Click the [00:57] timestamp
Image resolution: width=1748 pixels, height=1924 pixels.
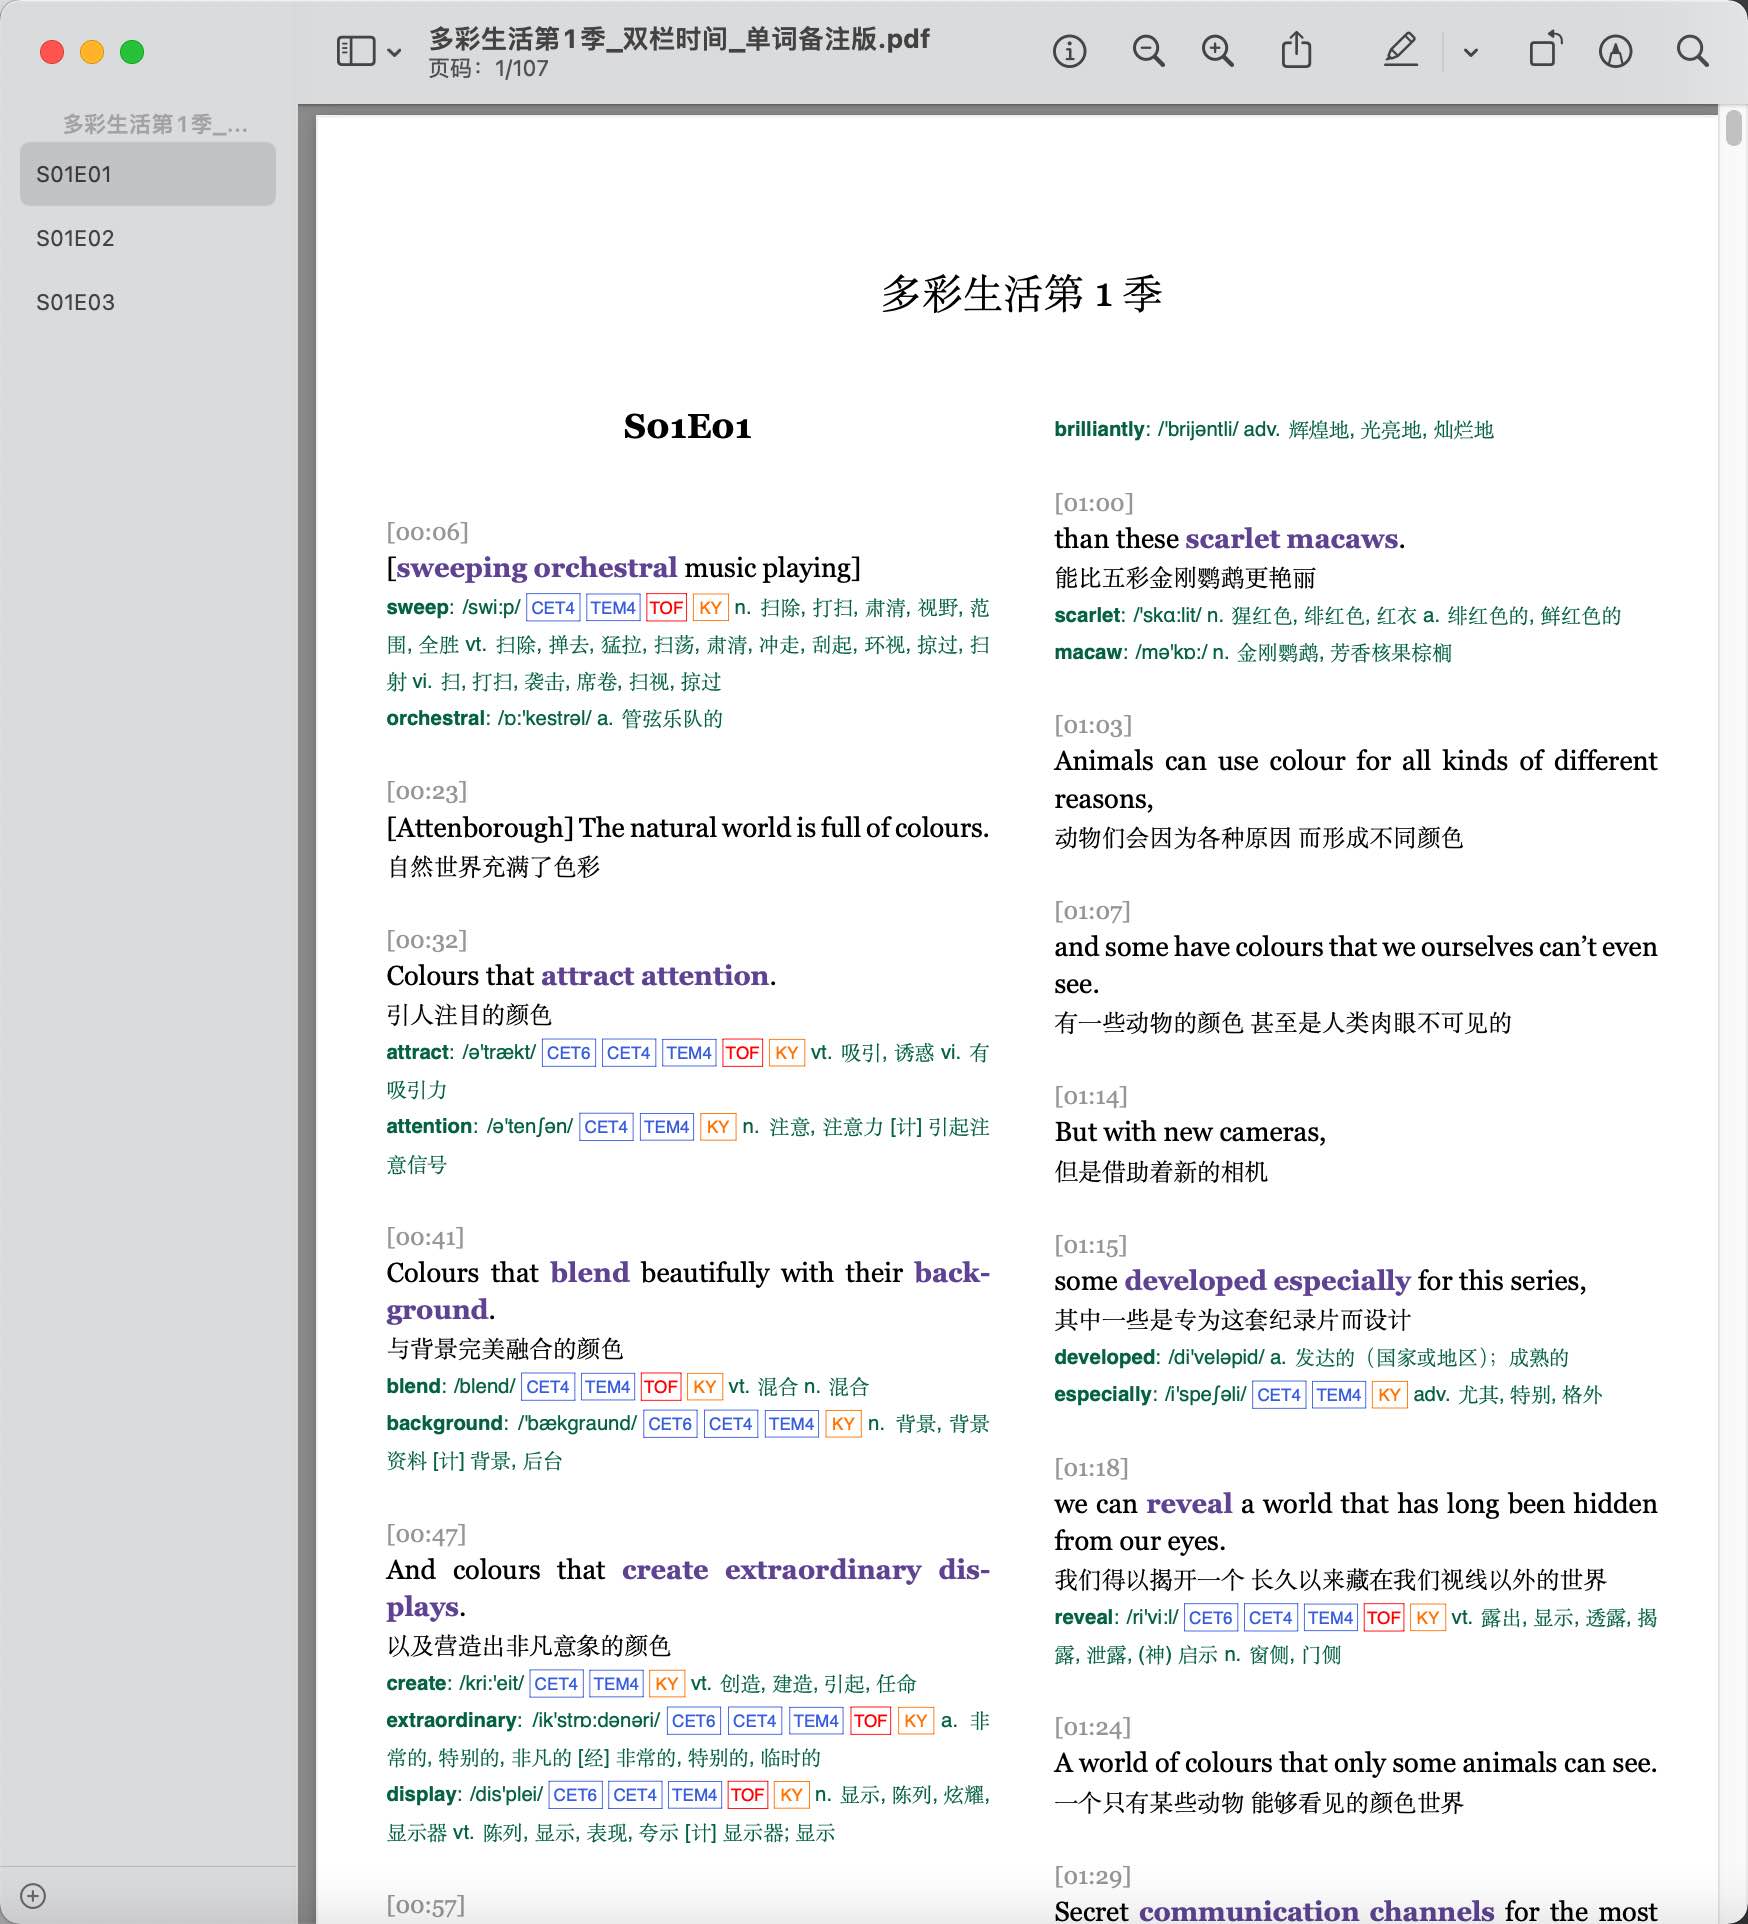point(426,1906)
